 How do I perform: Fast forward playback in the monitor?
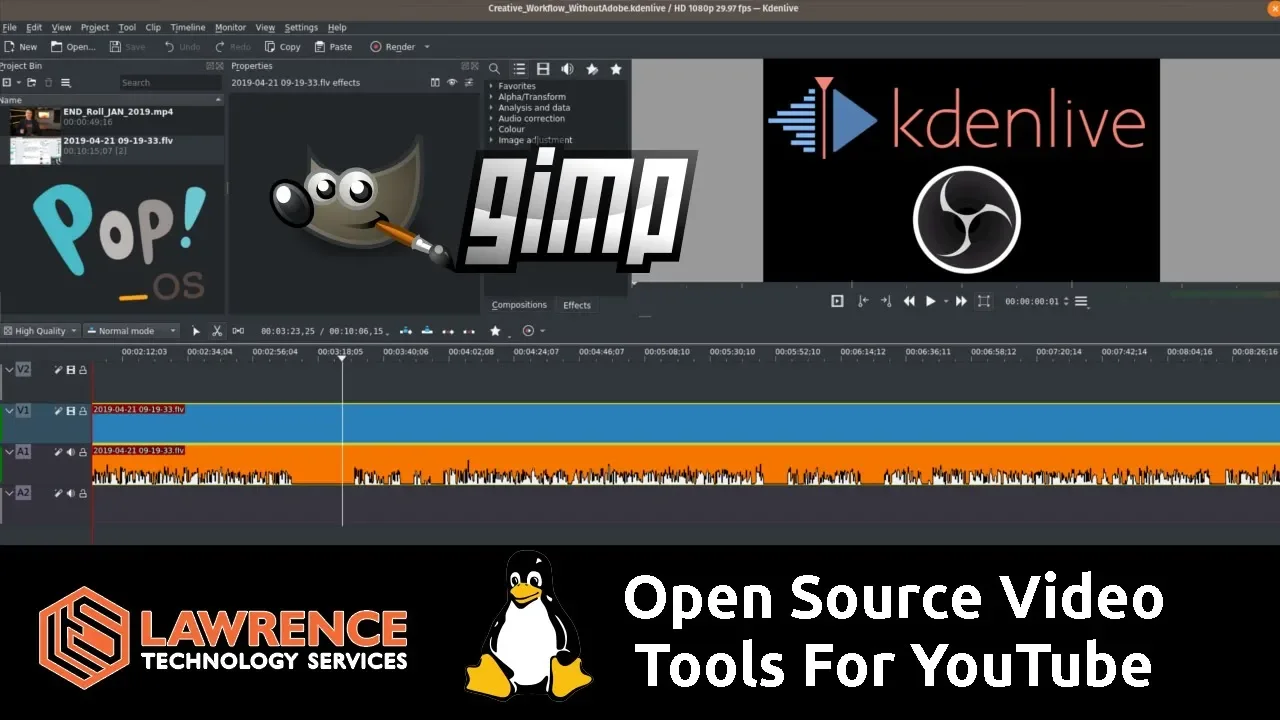(x=961, y=301)
